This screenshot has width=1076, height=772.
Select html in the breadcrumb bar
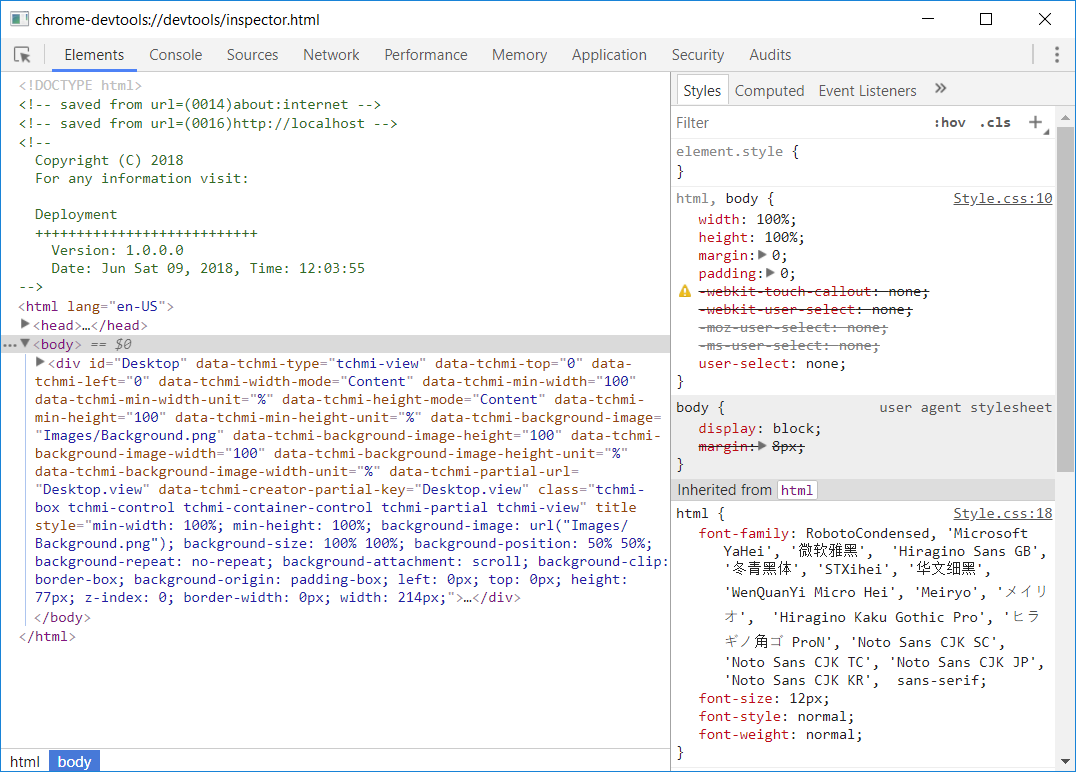point(25,762)
